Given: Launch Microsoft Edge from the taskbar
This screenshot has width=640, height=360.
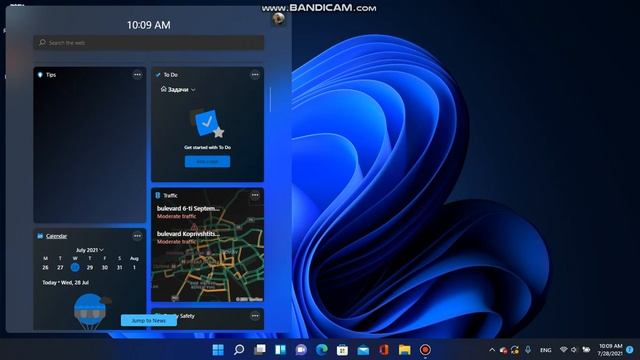Looking at the screenshot, I should coord(322,350).
